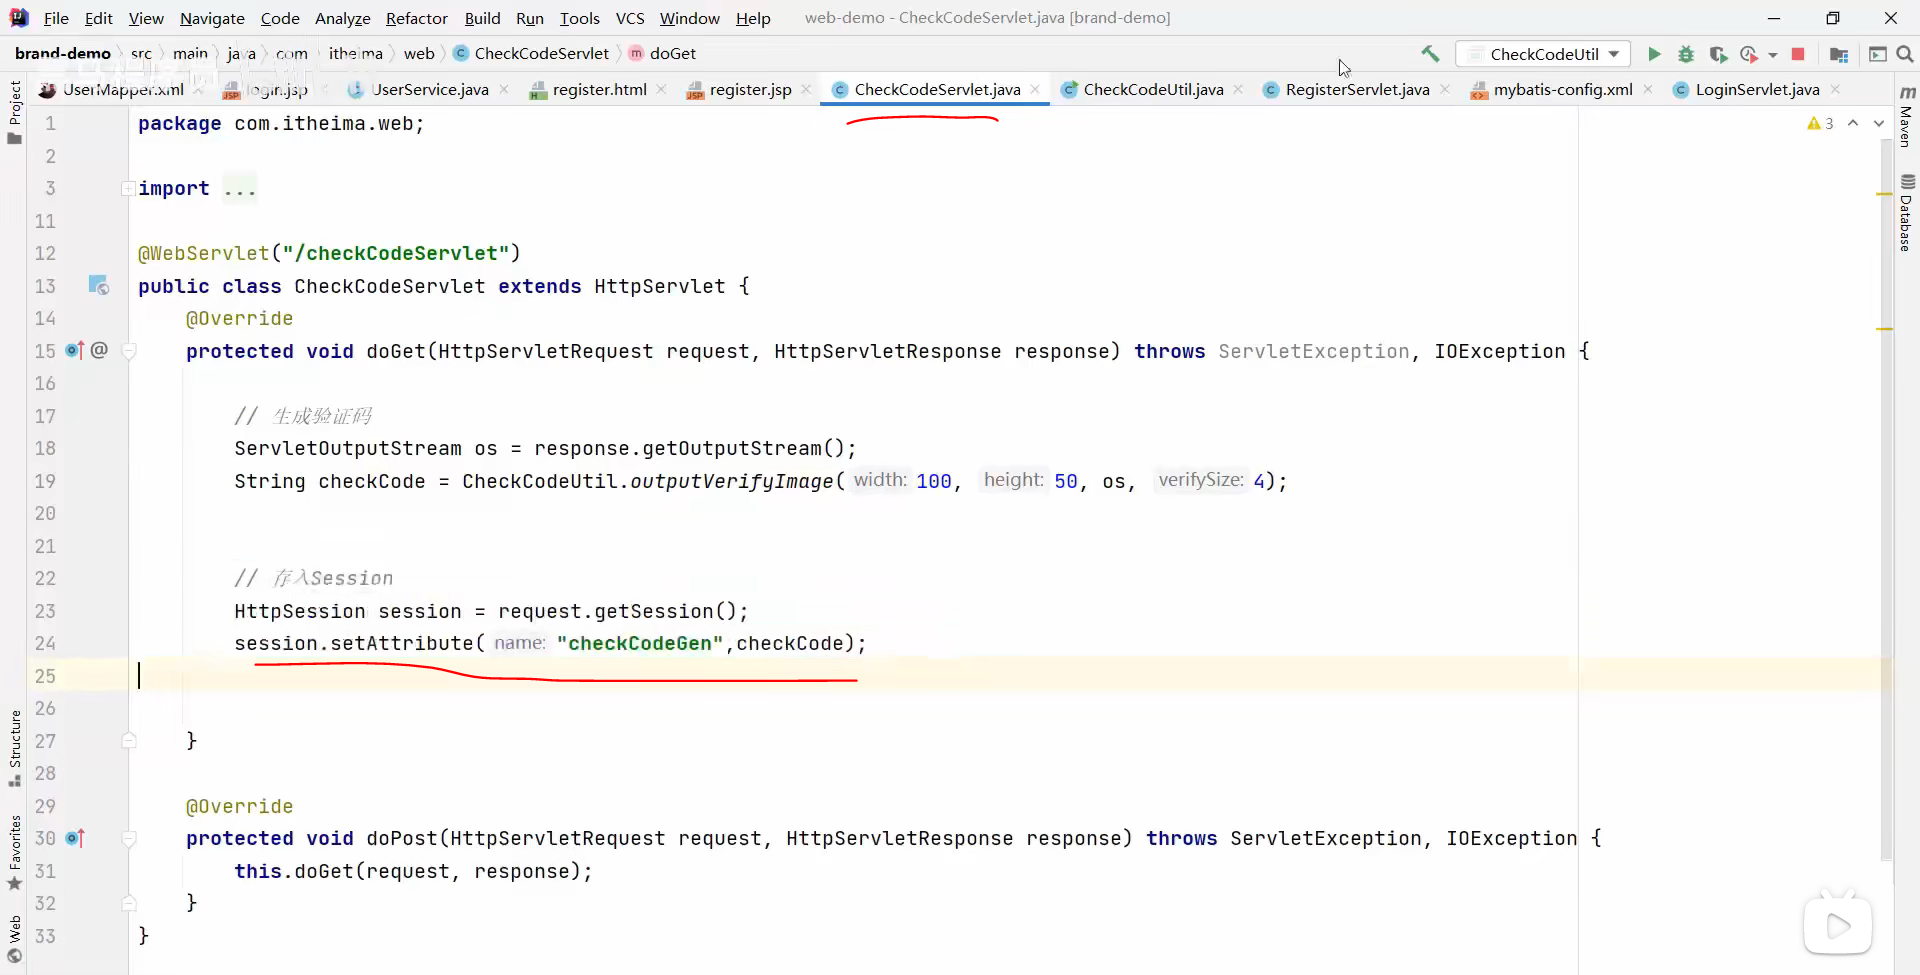This screenshot has width=1920, height=975.
Task: Go to the next highlighted error arrow
Action: point(1878,123)
